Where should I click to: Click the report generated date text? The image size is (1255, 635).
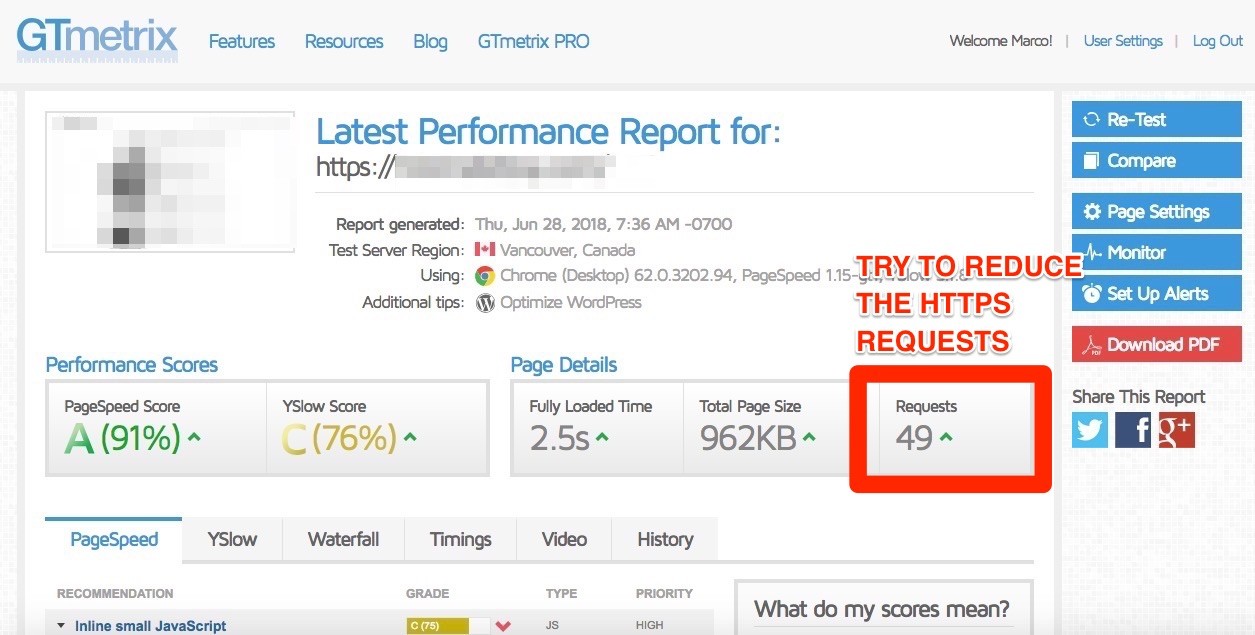[603, 224]
